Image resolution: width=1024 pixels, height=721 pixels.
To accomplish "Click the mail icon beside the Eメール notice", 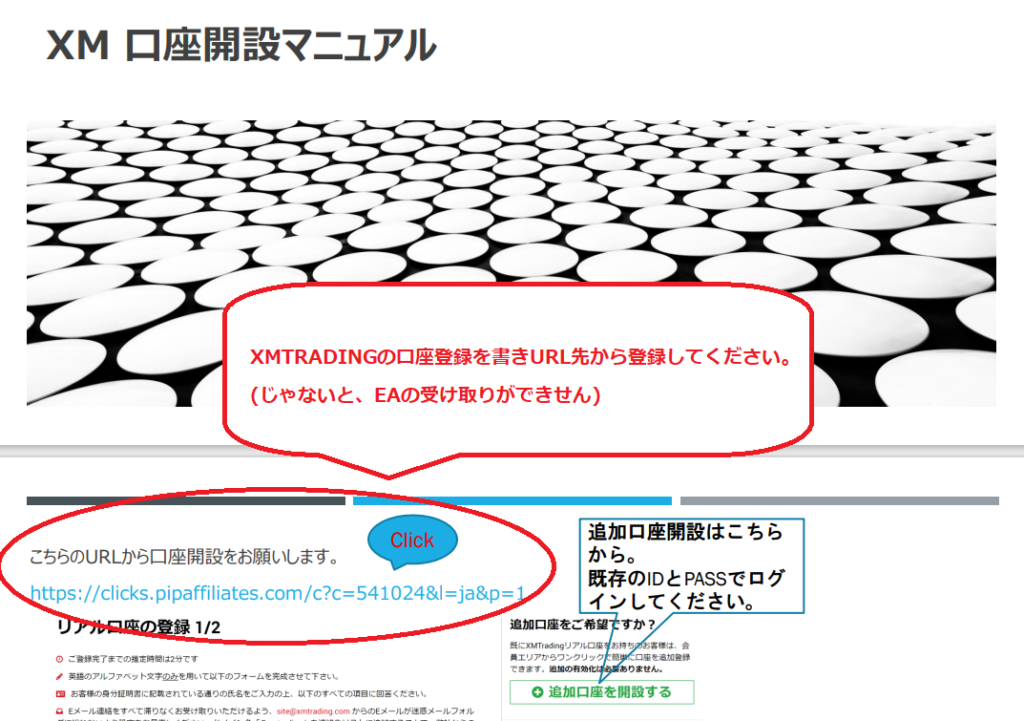I will pyautogui.click(x=59, y=711).
